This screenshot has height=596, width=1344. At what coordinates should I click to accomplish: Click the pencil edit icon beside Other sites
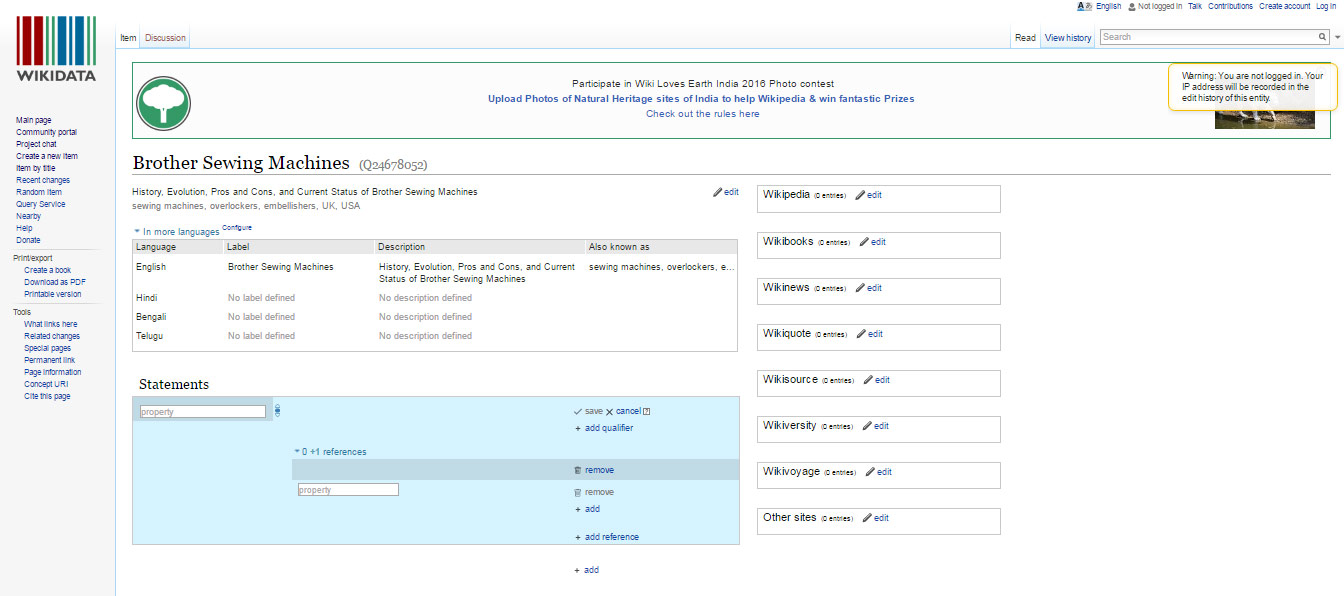[867, 518]
